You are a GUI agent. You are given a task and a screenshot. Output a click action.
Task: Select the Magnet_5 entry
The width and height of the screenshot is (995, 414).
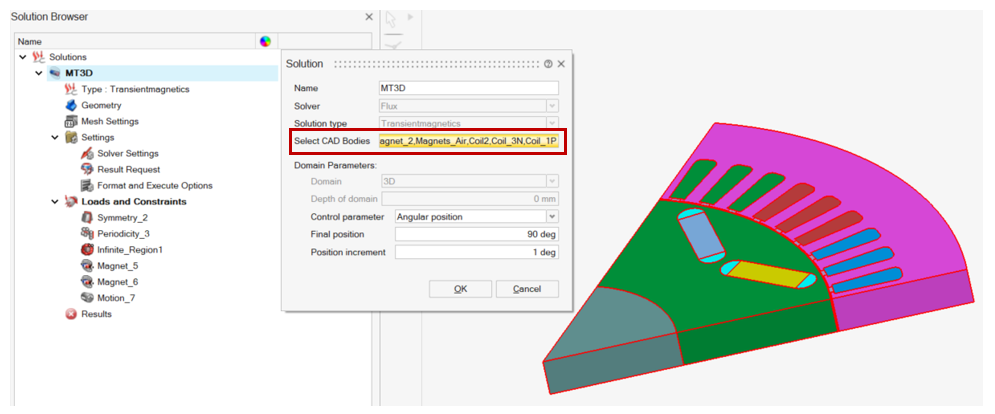point(117,265)
